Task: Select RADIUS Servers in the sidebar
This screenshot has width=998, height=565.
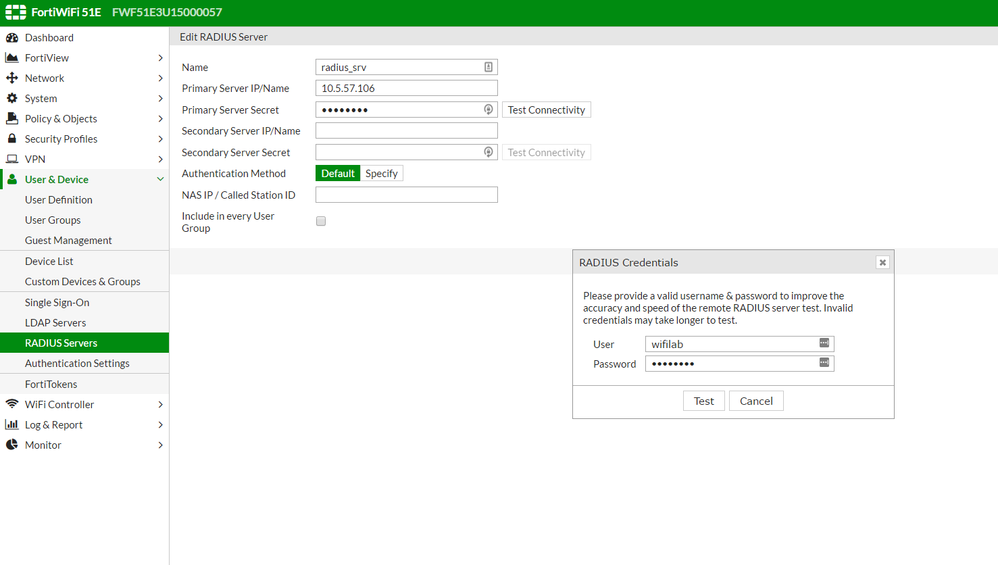Action: 85,343
